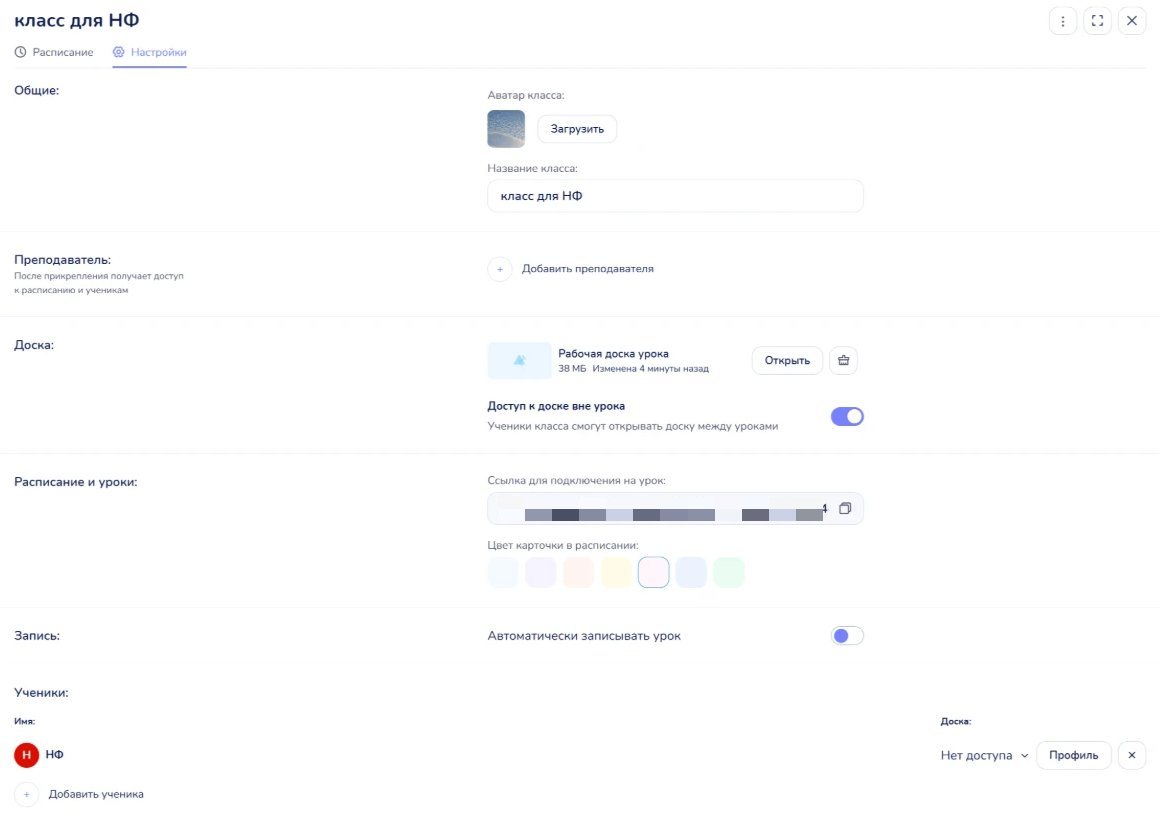
Task: Click the Добавить ученика link
Action: (96, 794)
